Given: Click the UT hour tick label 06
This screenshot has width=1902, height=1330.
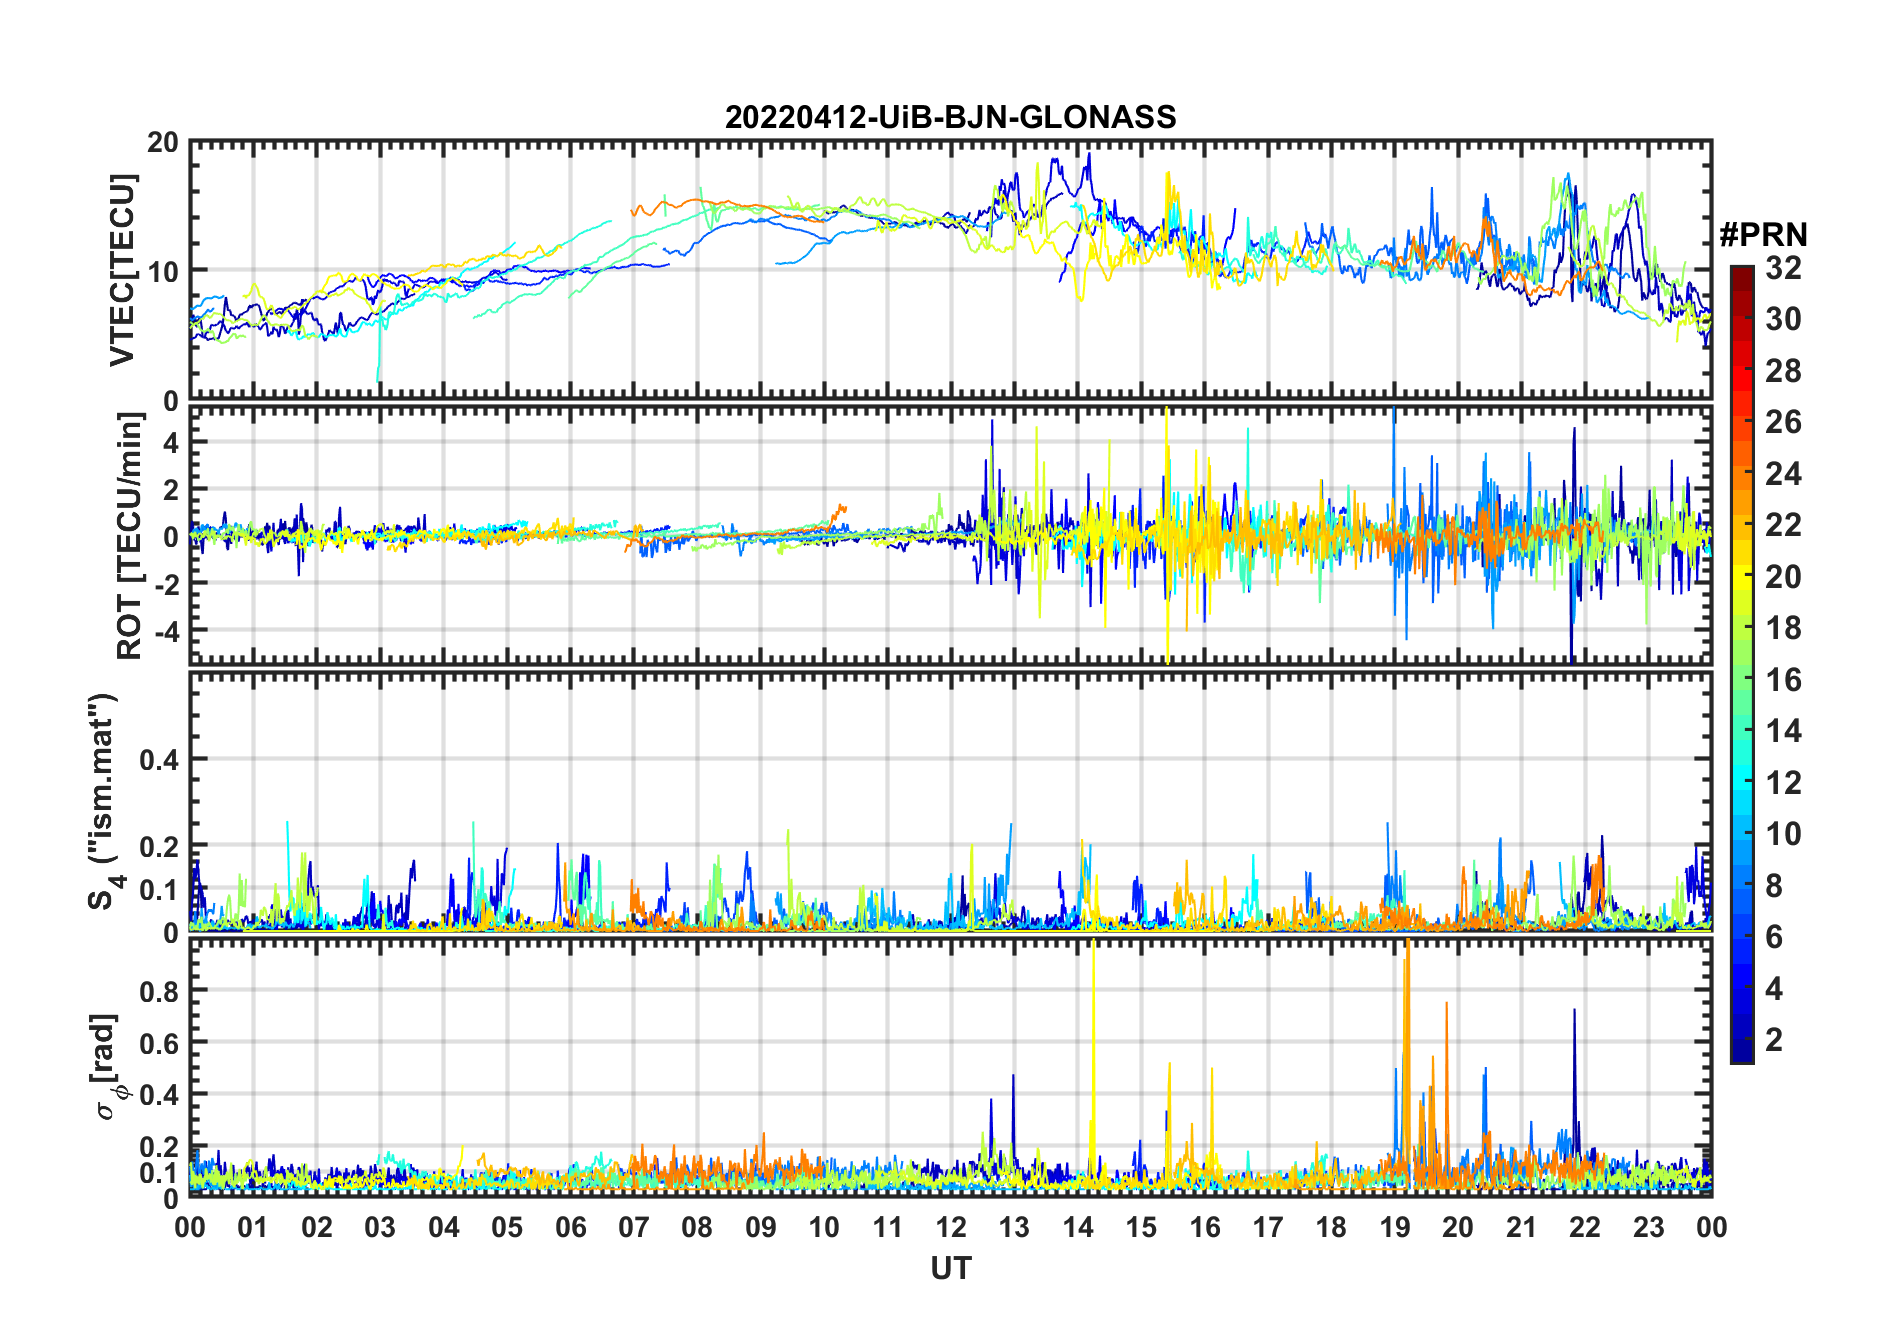Looking at the screenshot, I should coord(571,1227).
